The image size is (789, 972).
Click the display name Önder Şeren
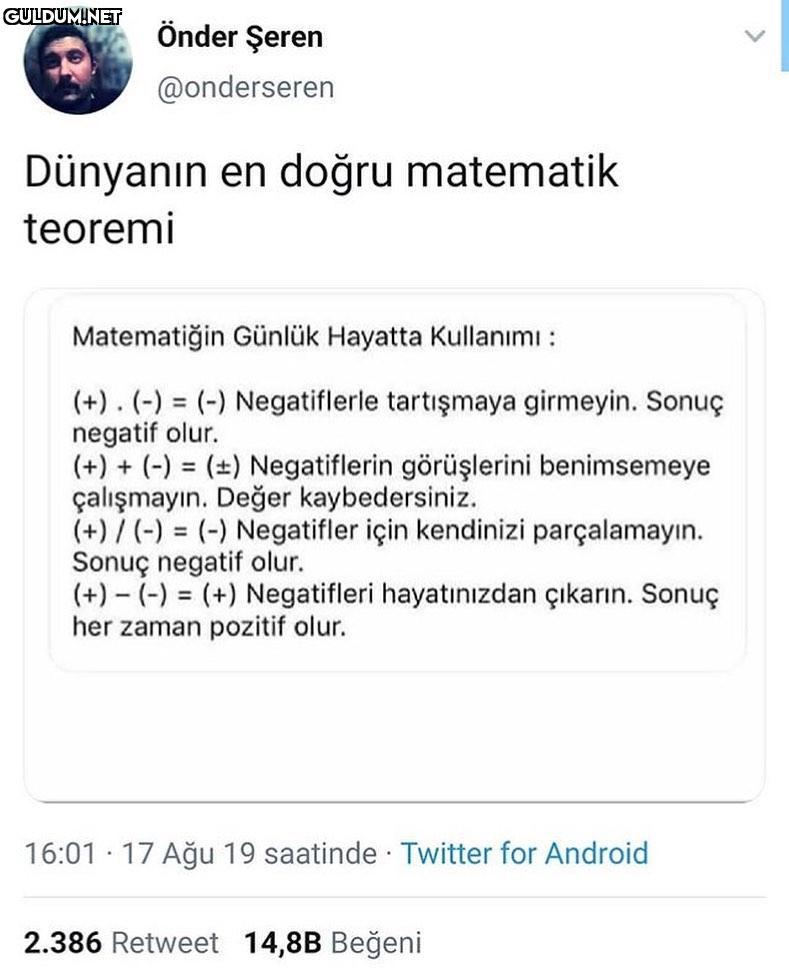point(240,37)
